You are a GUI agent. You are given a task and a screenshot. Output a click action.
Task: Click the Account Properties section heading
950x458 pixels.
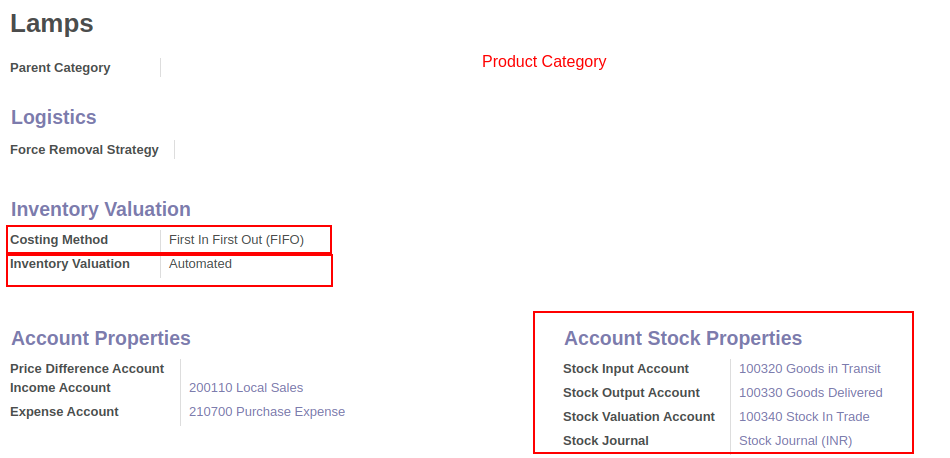point(101,338)
